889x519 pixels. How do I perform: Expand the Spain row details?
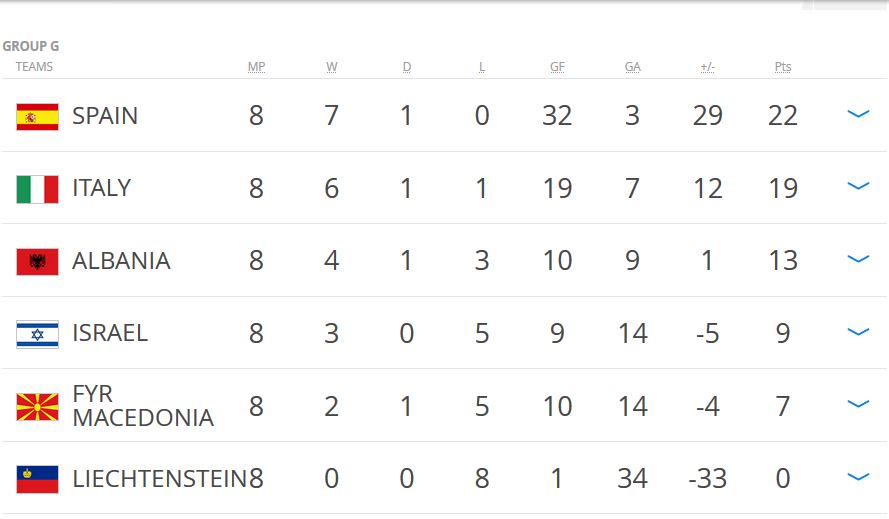click(x=858, y=114)
